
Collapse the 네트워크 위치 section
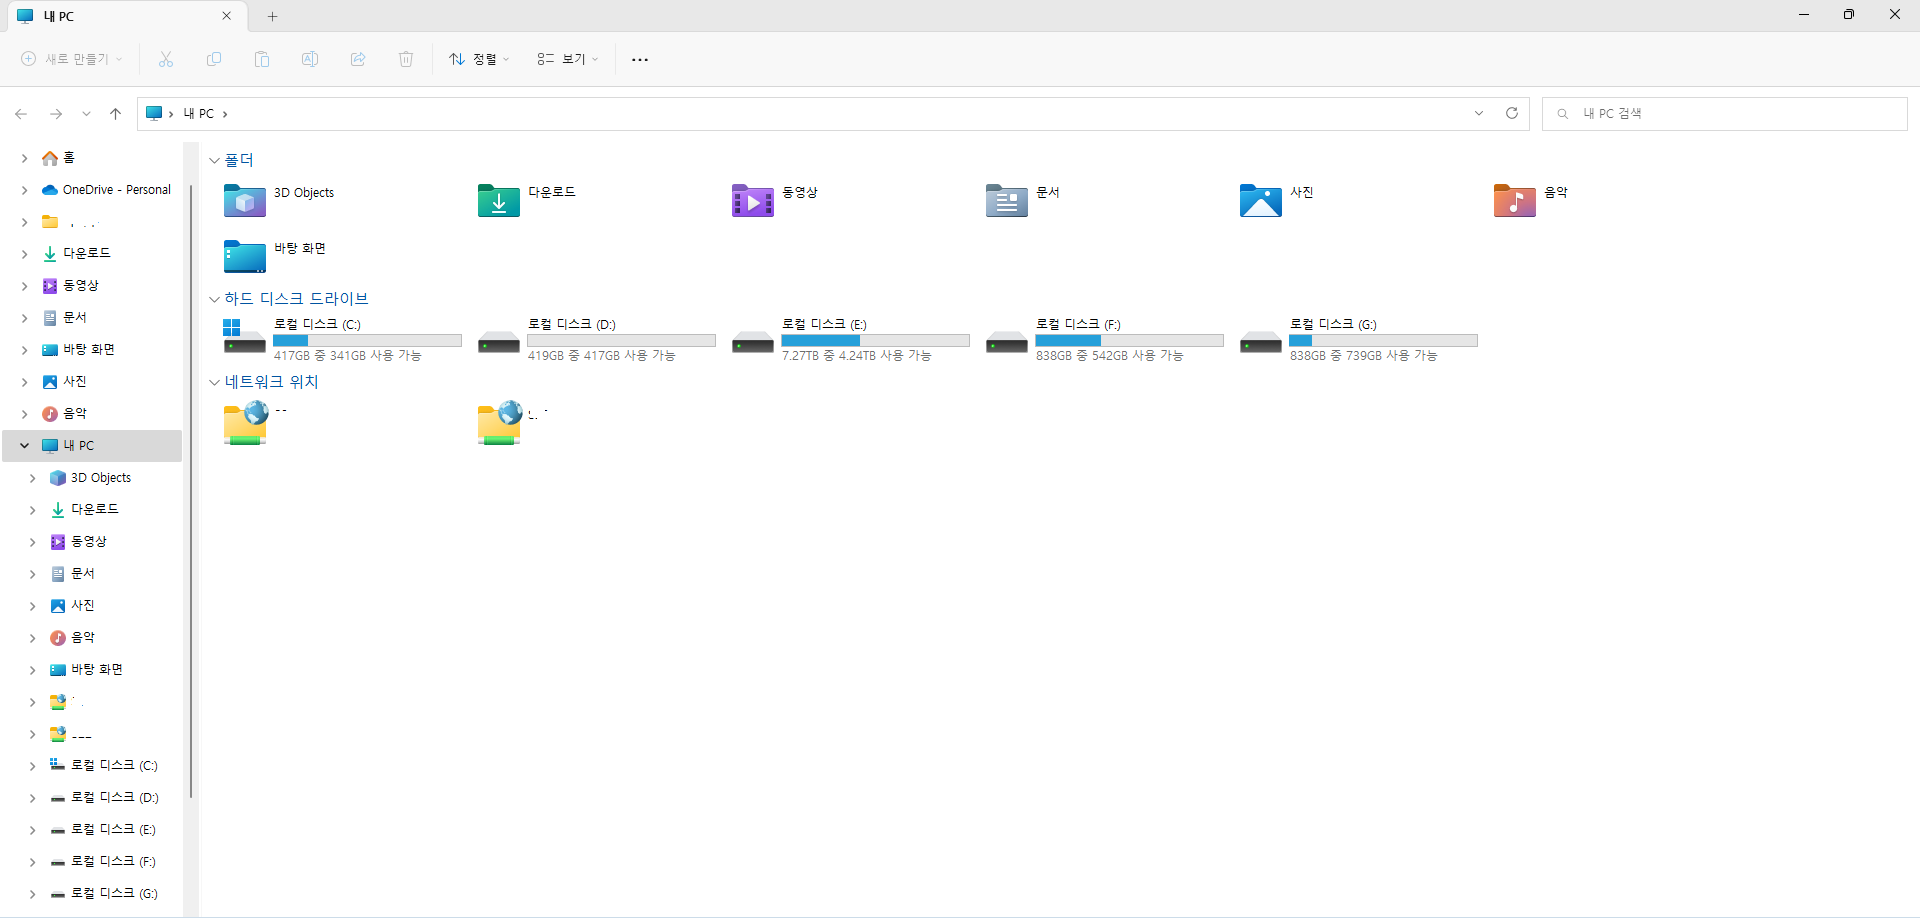click(214, 382)
